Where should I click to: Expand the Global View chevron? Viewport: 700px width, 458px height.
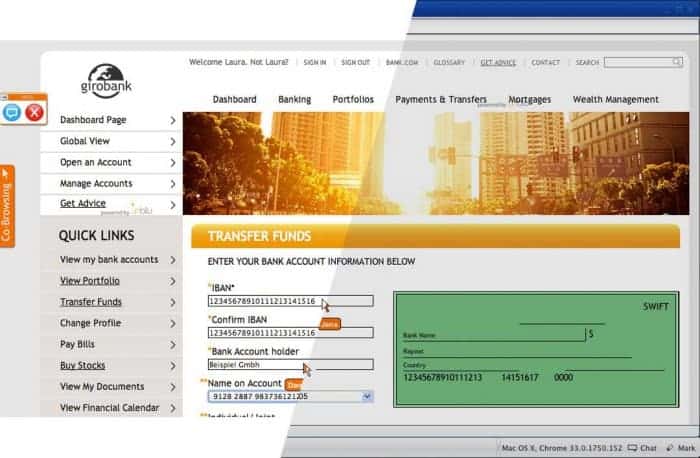[x=173, y=142]
